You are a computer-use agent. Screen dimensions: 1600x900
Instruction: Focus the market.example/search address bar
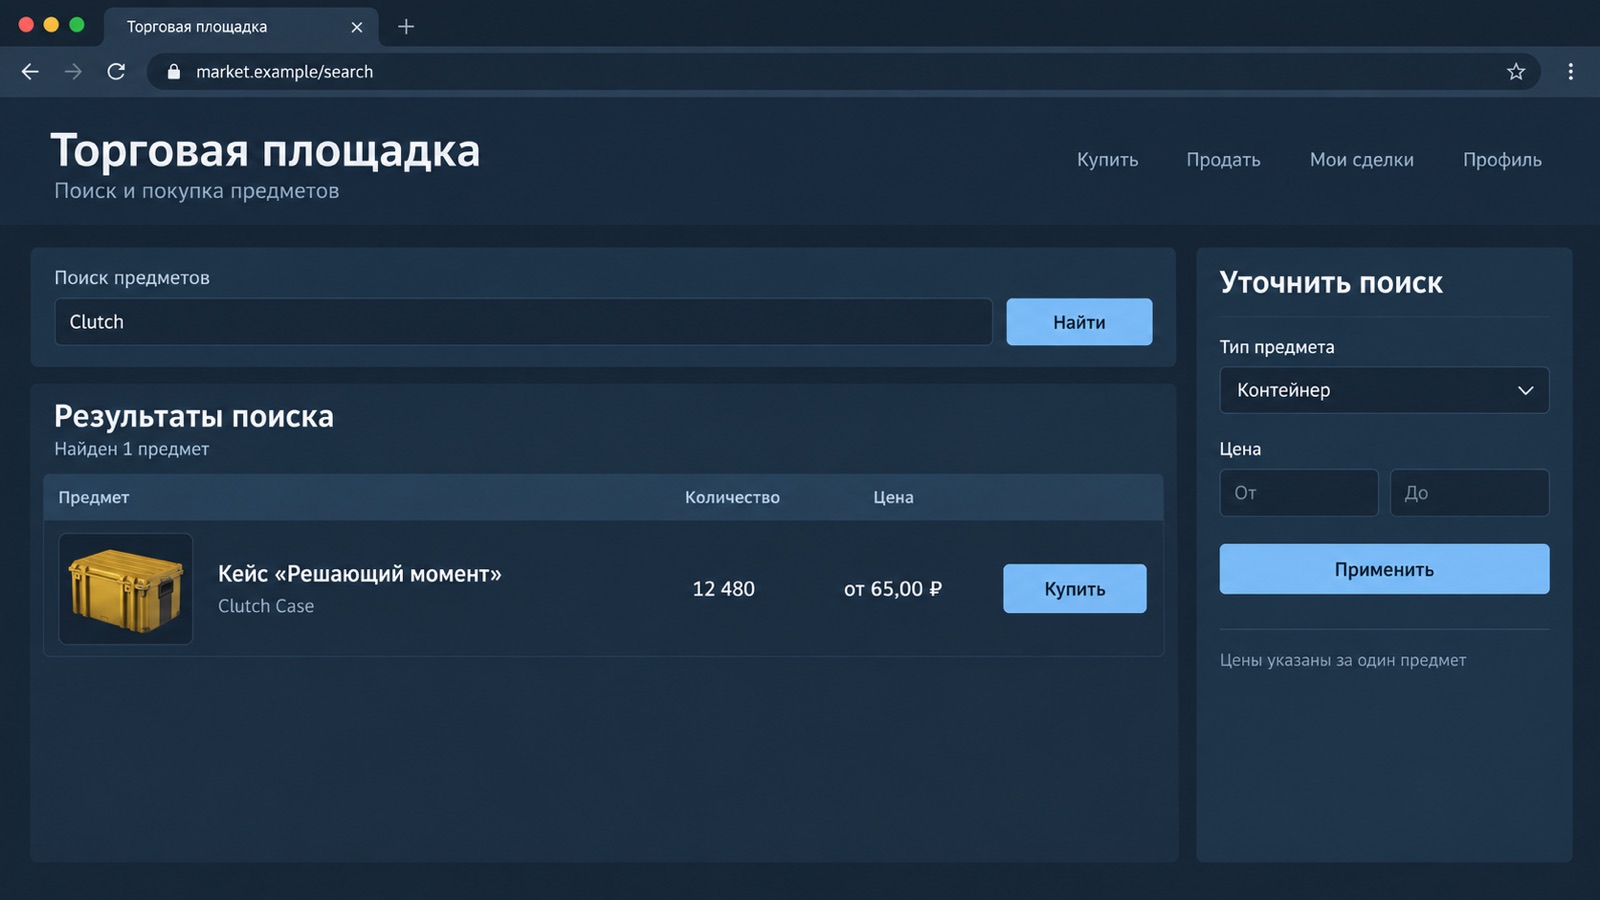(843, 72)
